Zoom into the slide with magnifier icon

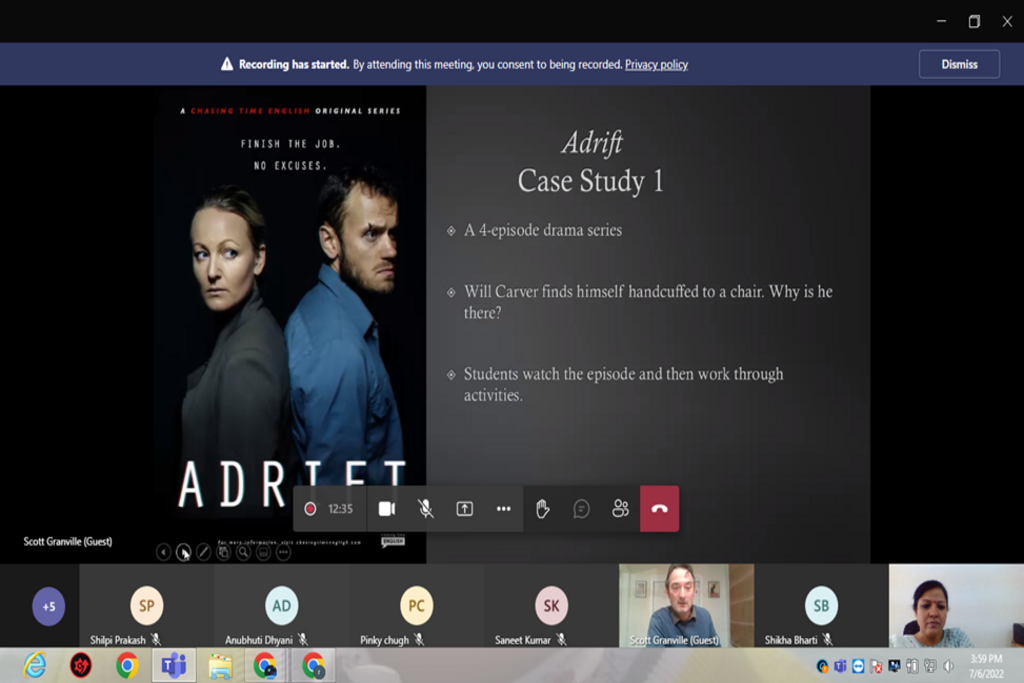(243, 552)
